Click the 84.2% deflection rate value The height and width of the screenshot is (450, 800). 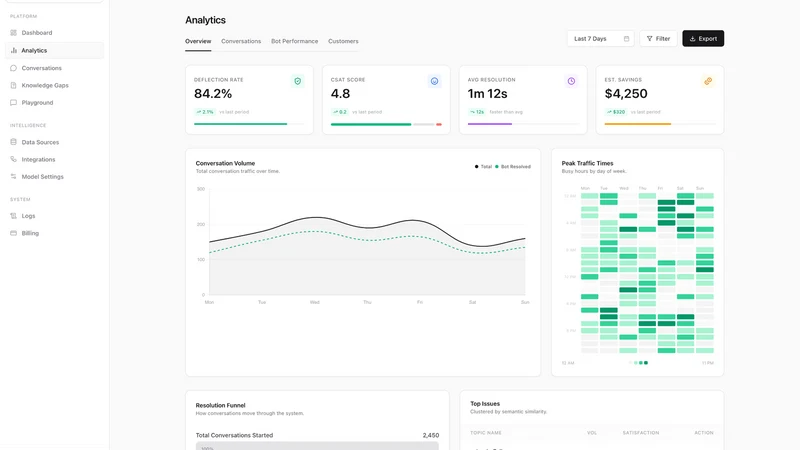213,94
